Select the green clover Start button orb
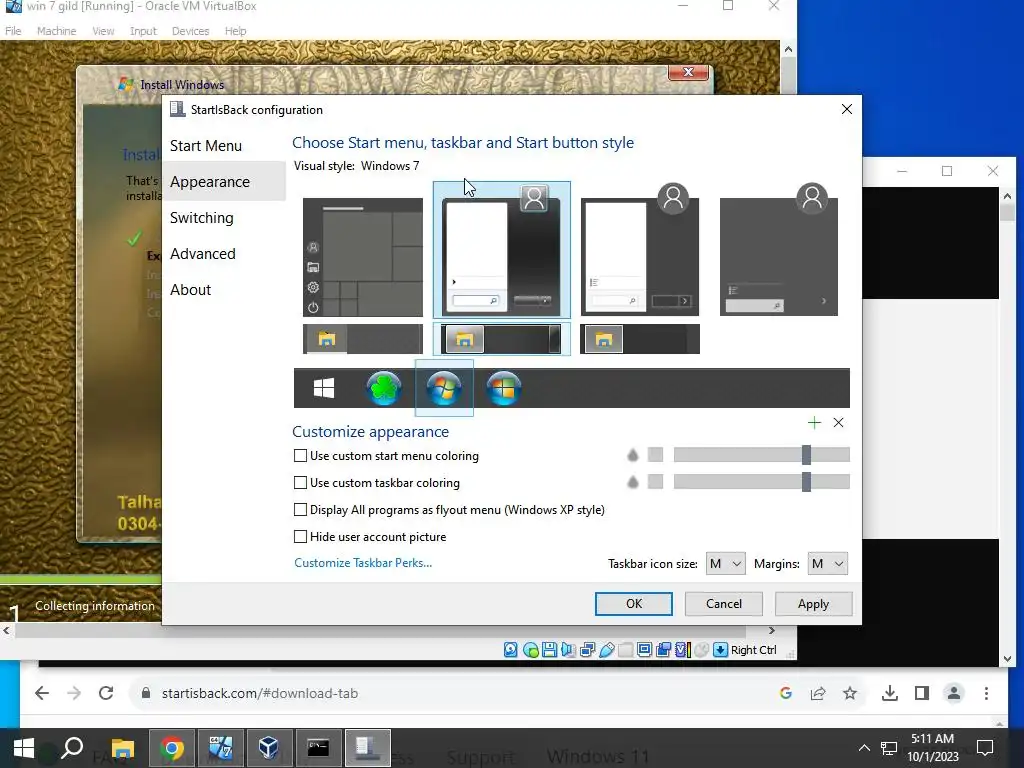This screenshot has width=1024, height=768. tap(384, 388)
